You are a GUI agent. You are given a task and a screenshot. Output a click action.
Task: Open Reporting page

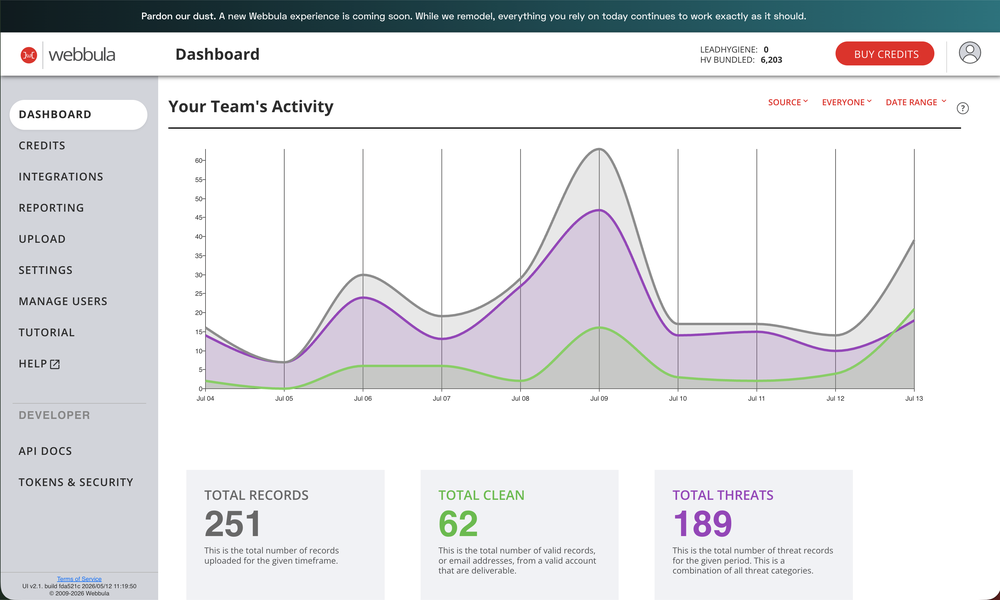coord(51,208)
